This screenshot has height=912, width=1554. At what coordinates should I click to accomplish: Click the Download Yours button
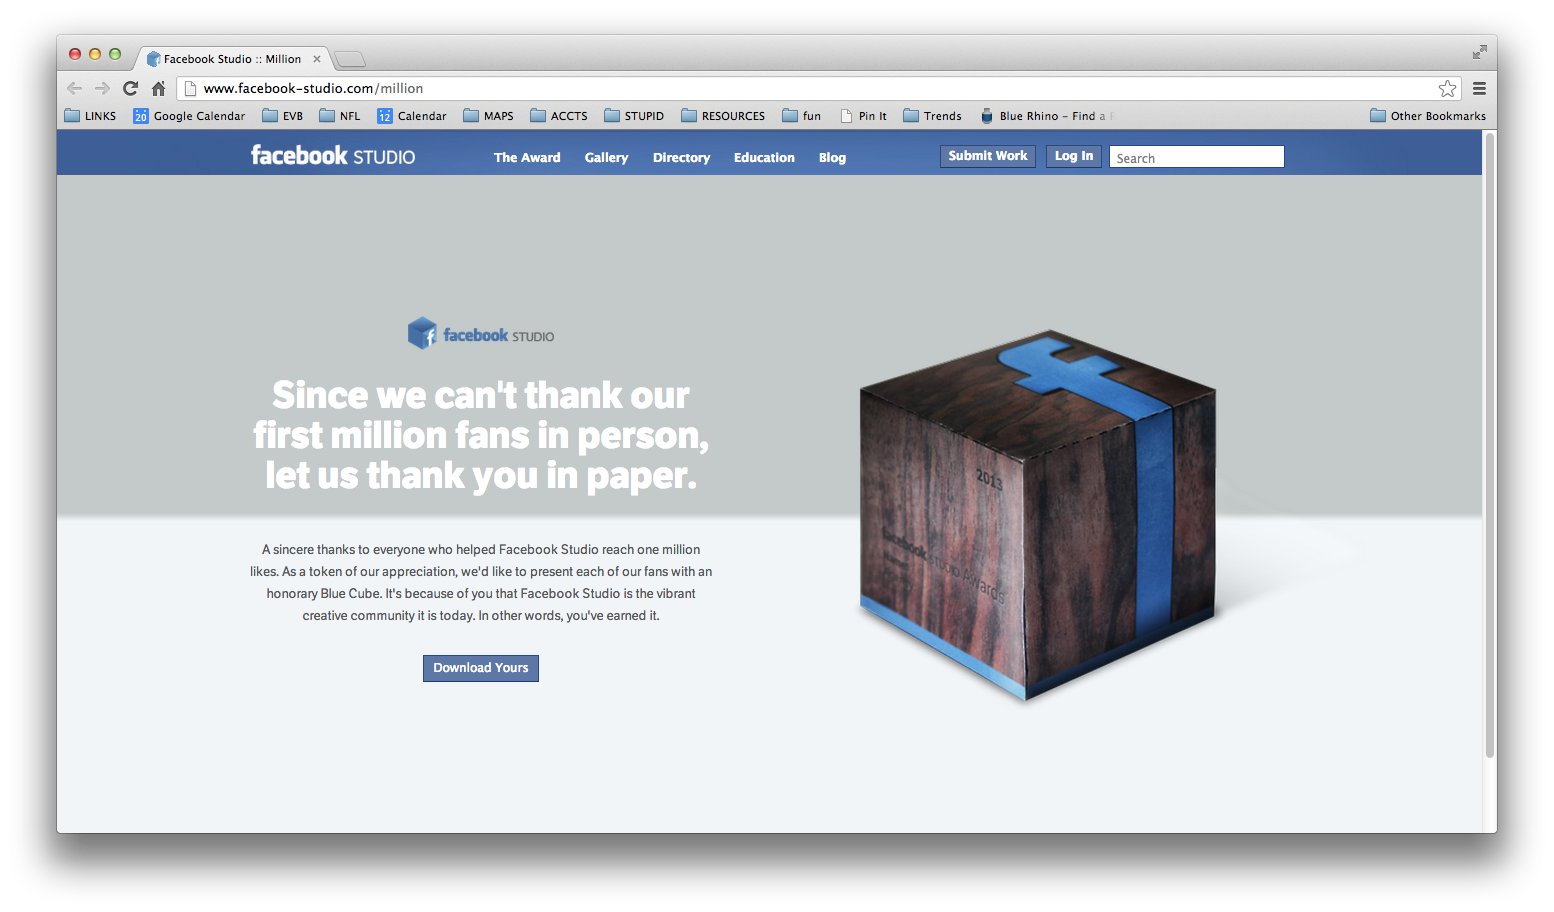coord(481,668)
